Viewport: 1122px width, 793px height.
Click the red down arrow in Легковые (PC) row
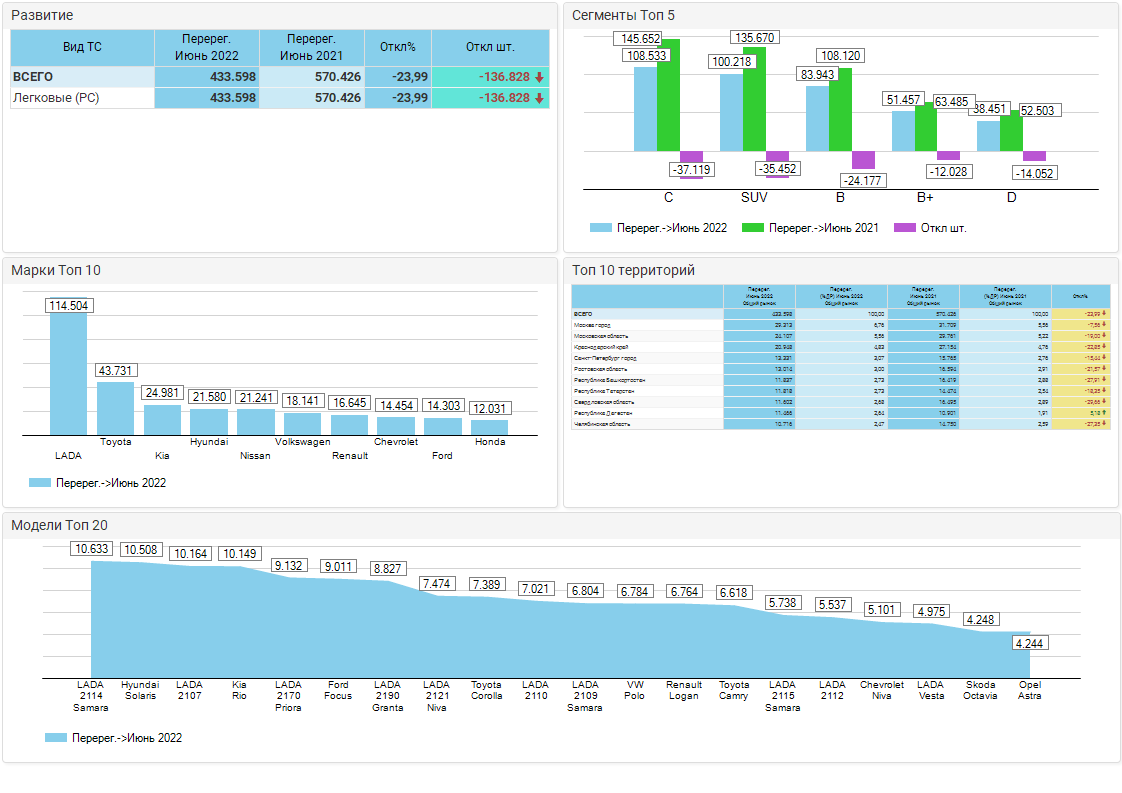click(x=540, y=98)
